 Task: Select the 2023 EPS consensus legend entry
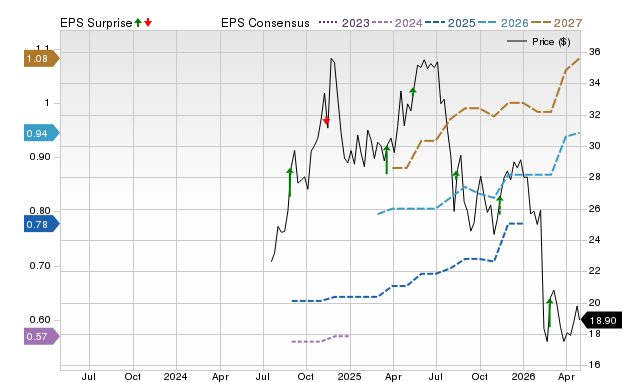click(x=344, y=23)
